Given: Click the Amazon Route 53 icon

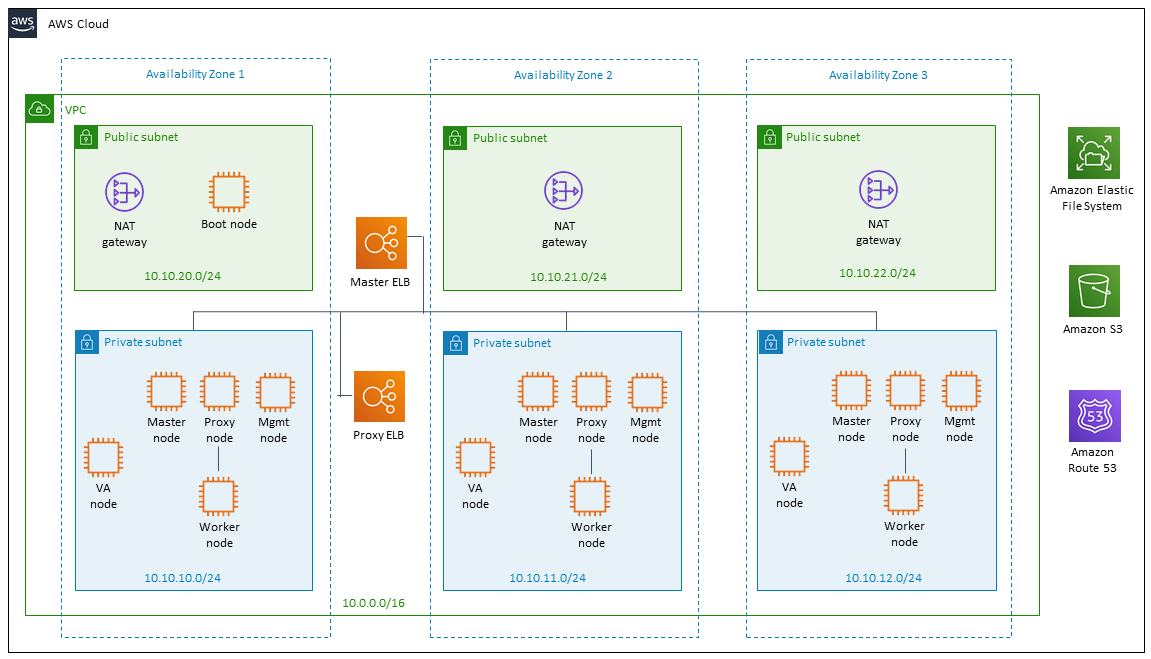Looking at the screenshot, I should click(x=1094, y=415).
